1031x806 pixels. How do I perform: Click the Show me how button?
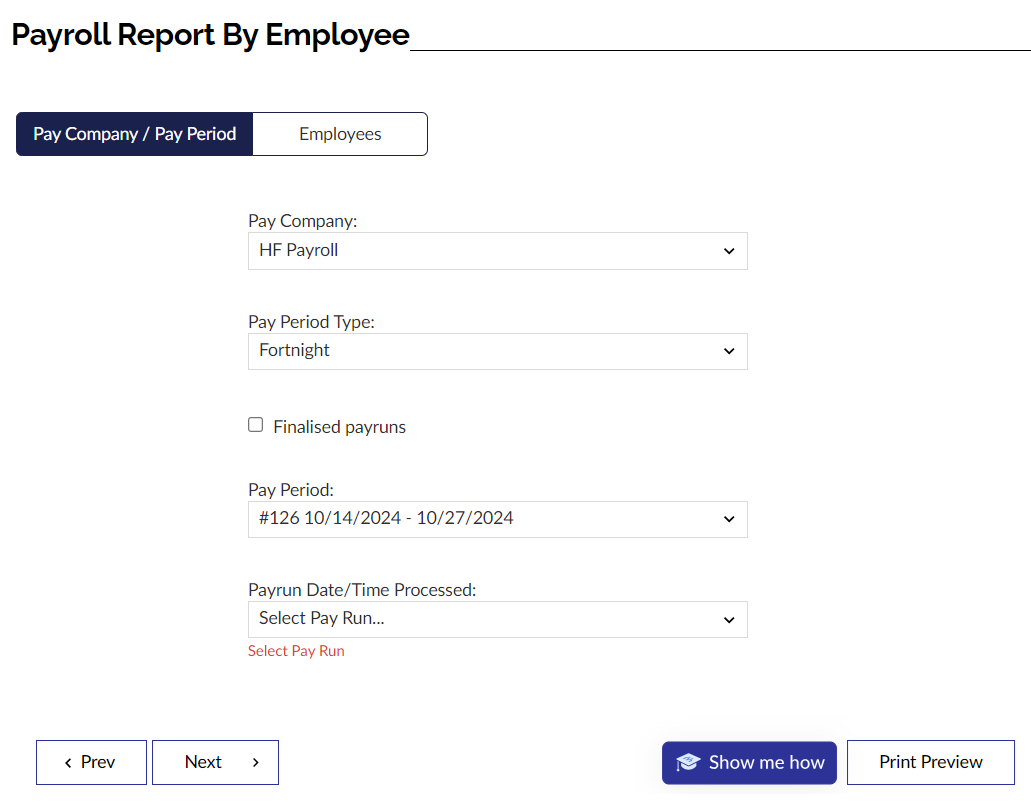pos(749,763)
